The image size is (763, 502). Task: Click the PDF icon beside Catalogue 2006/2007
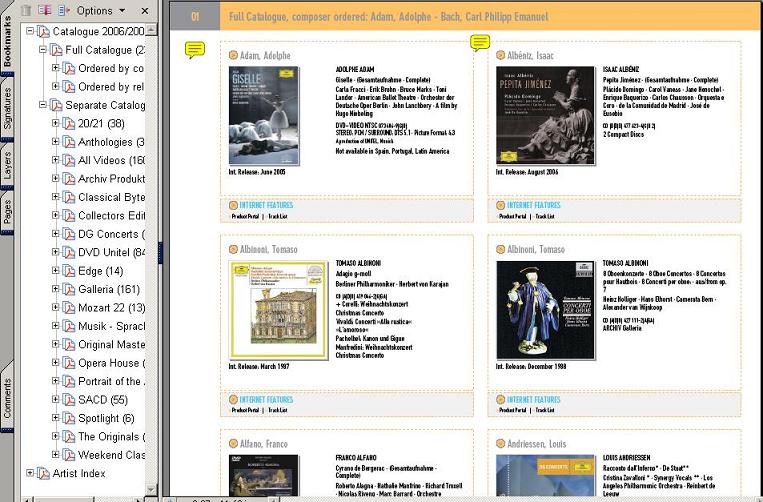click(44, 32)
